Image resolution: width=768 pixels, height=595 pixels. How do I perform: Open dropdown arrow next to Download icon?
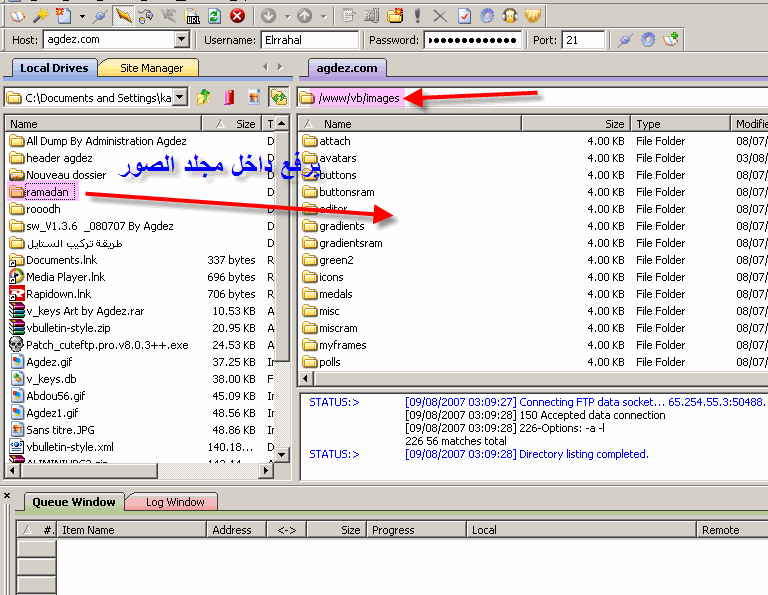point(286,15)
